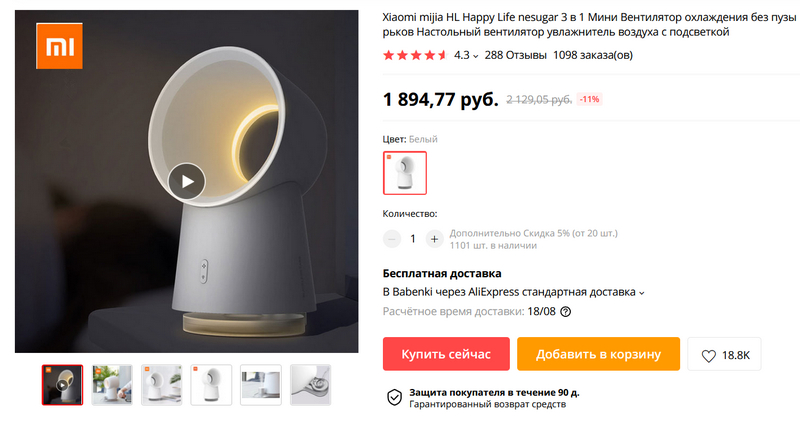
Task: Decrease quantity with the minus button
Action: [x=392, y=239]
